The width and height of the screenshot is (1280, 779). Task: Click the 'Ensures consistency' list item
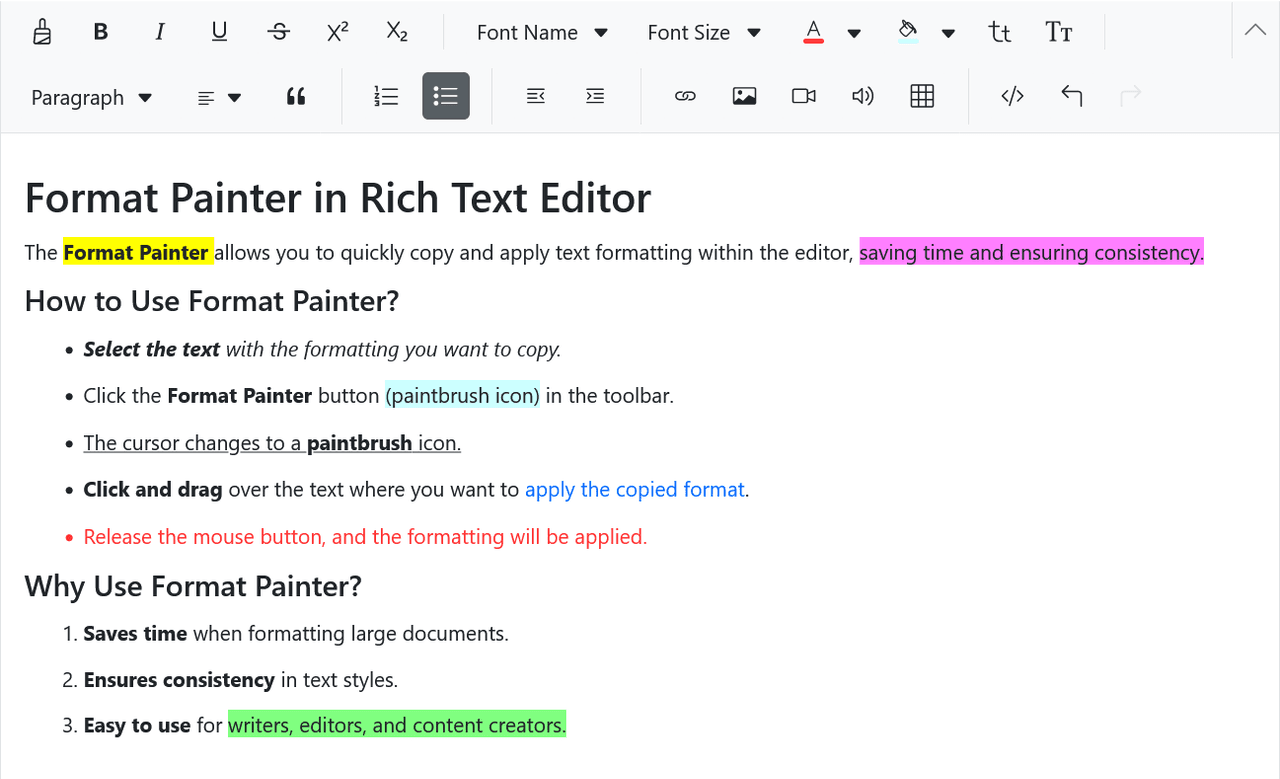241,680
